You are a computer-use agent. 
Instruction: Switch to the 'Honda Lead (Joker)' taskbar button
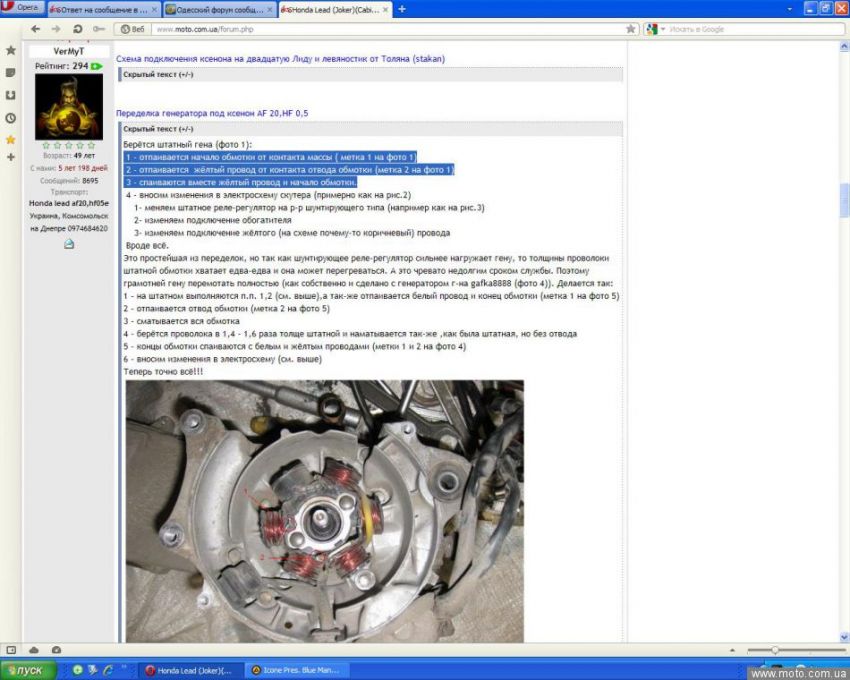click(x=191, y=670)
